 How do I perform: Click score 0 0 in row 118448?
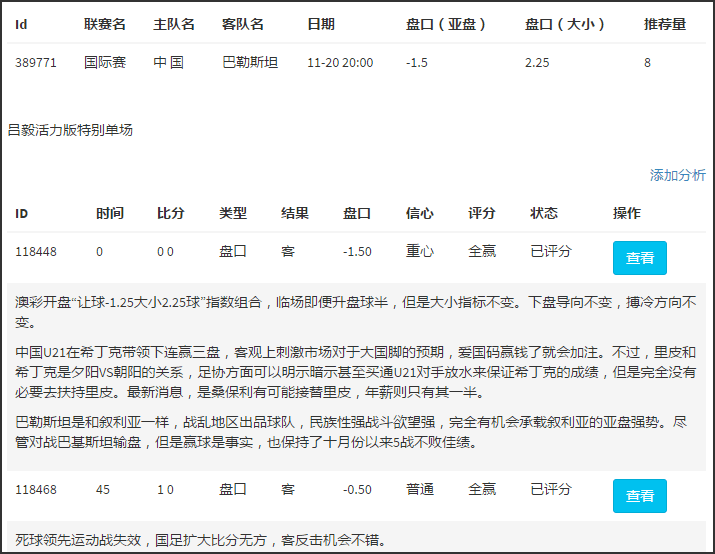click(x=165, y=252)
